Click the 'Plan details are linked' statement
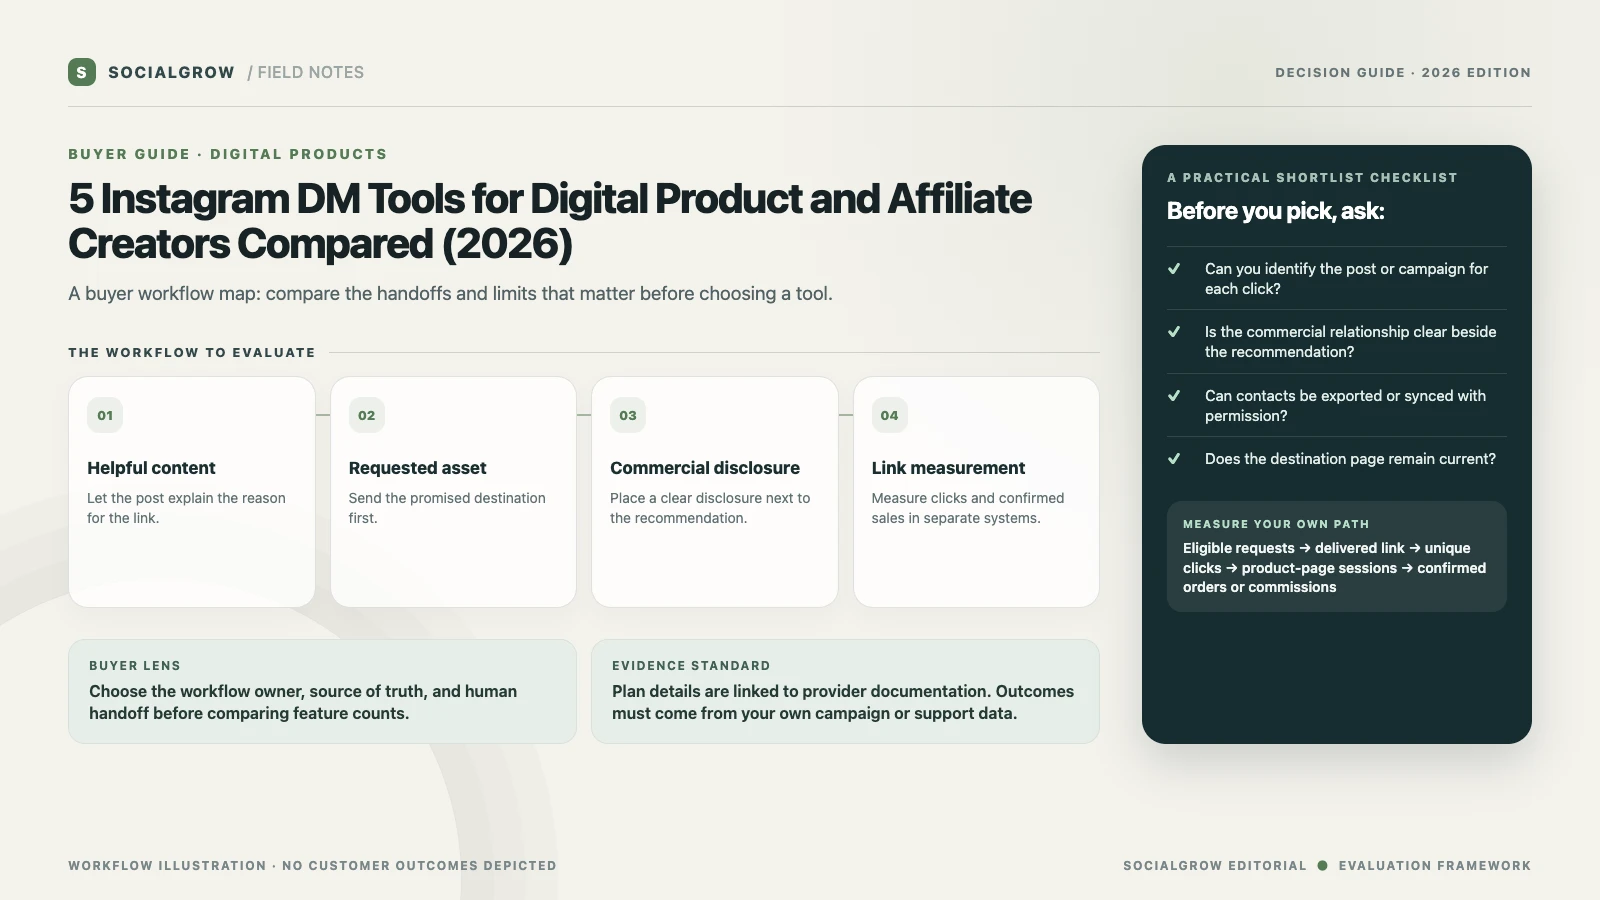Screen dimensions: 1600x900 click(x=843, y=702)
